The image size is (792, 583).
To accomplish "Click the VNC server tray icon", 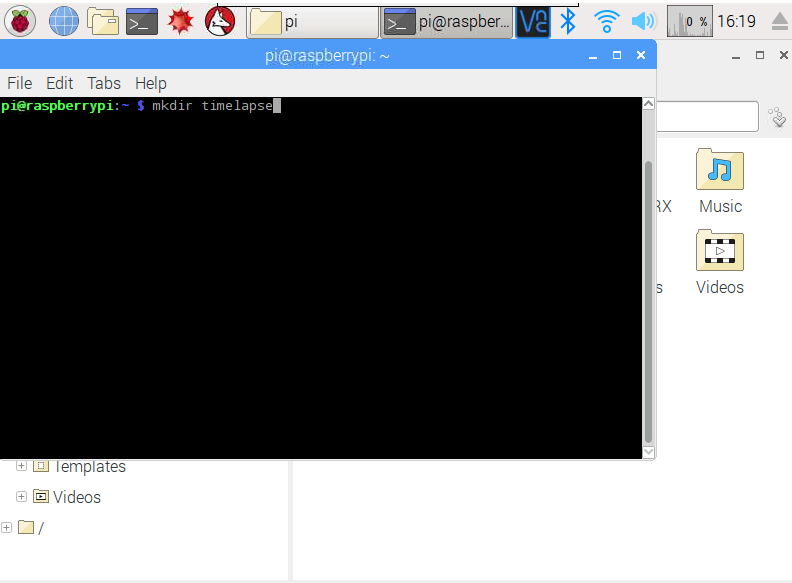I will tap(533, 21).
